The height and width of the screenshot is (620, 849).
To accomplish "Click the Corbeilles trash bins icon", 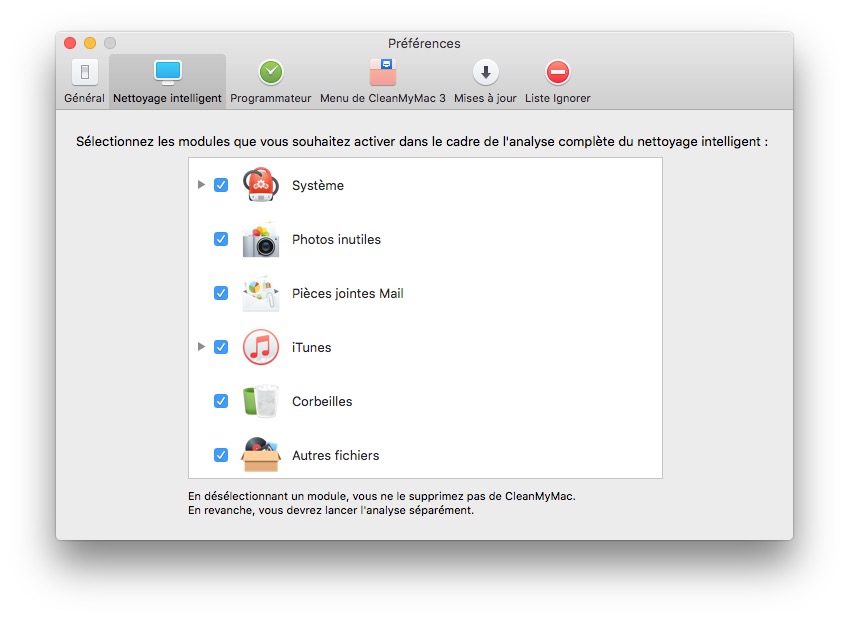I will pos(260,401).
